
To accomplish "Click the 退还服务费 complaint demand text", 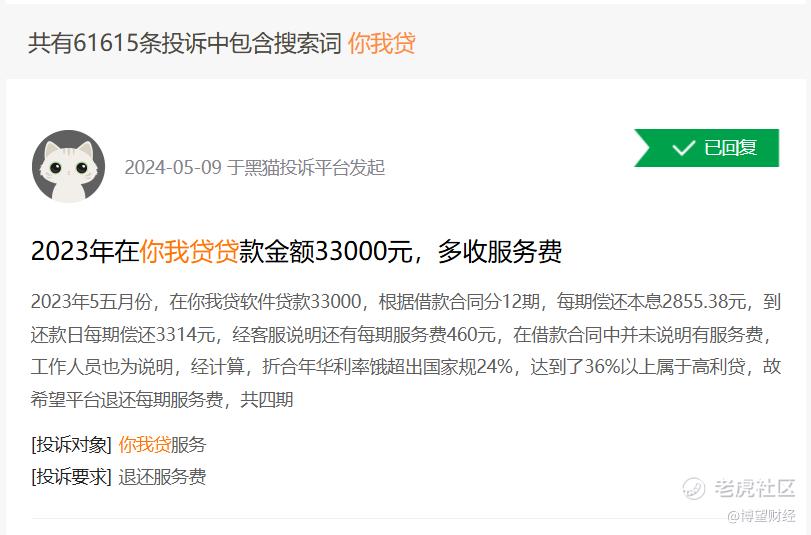I will pyautogui.click(x=162, y=477).
